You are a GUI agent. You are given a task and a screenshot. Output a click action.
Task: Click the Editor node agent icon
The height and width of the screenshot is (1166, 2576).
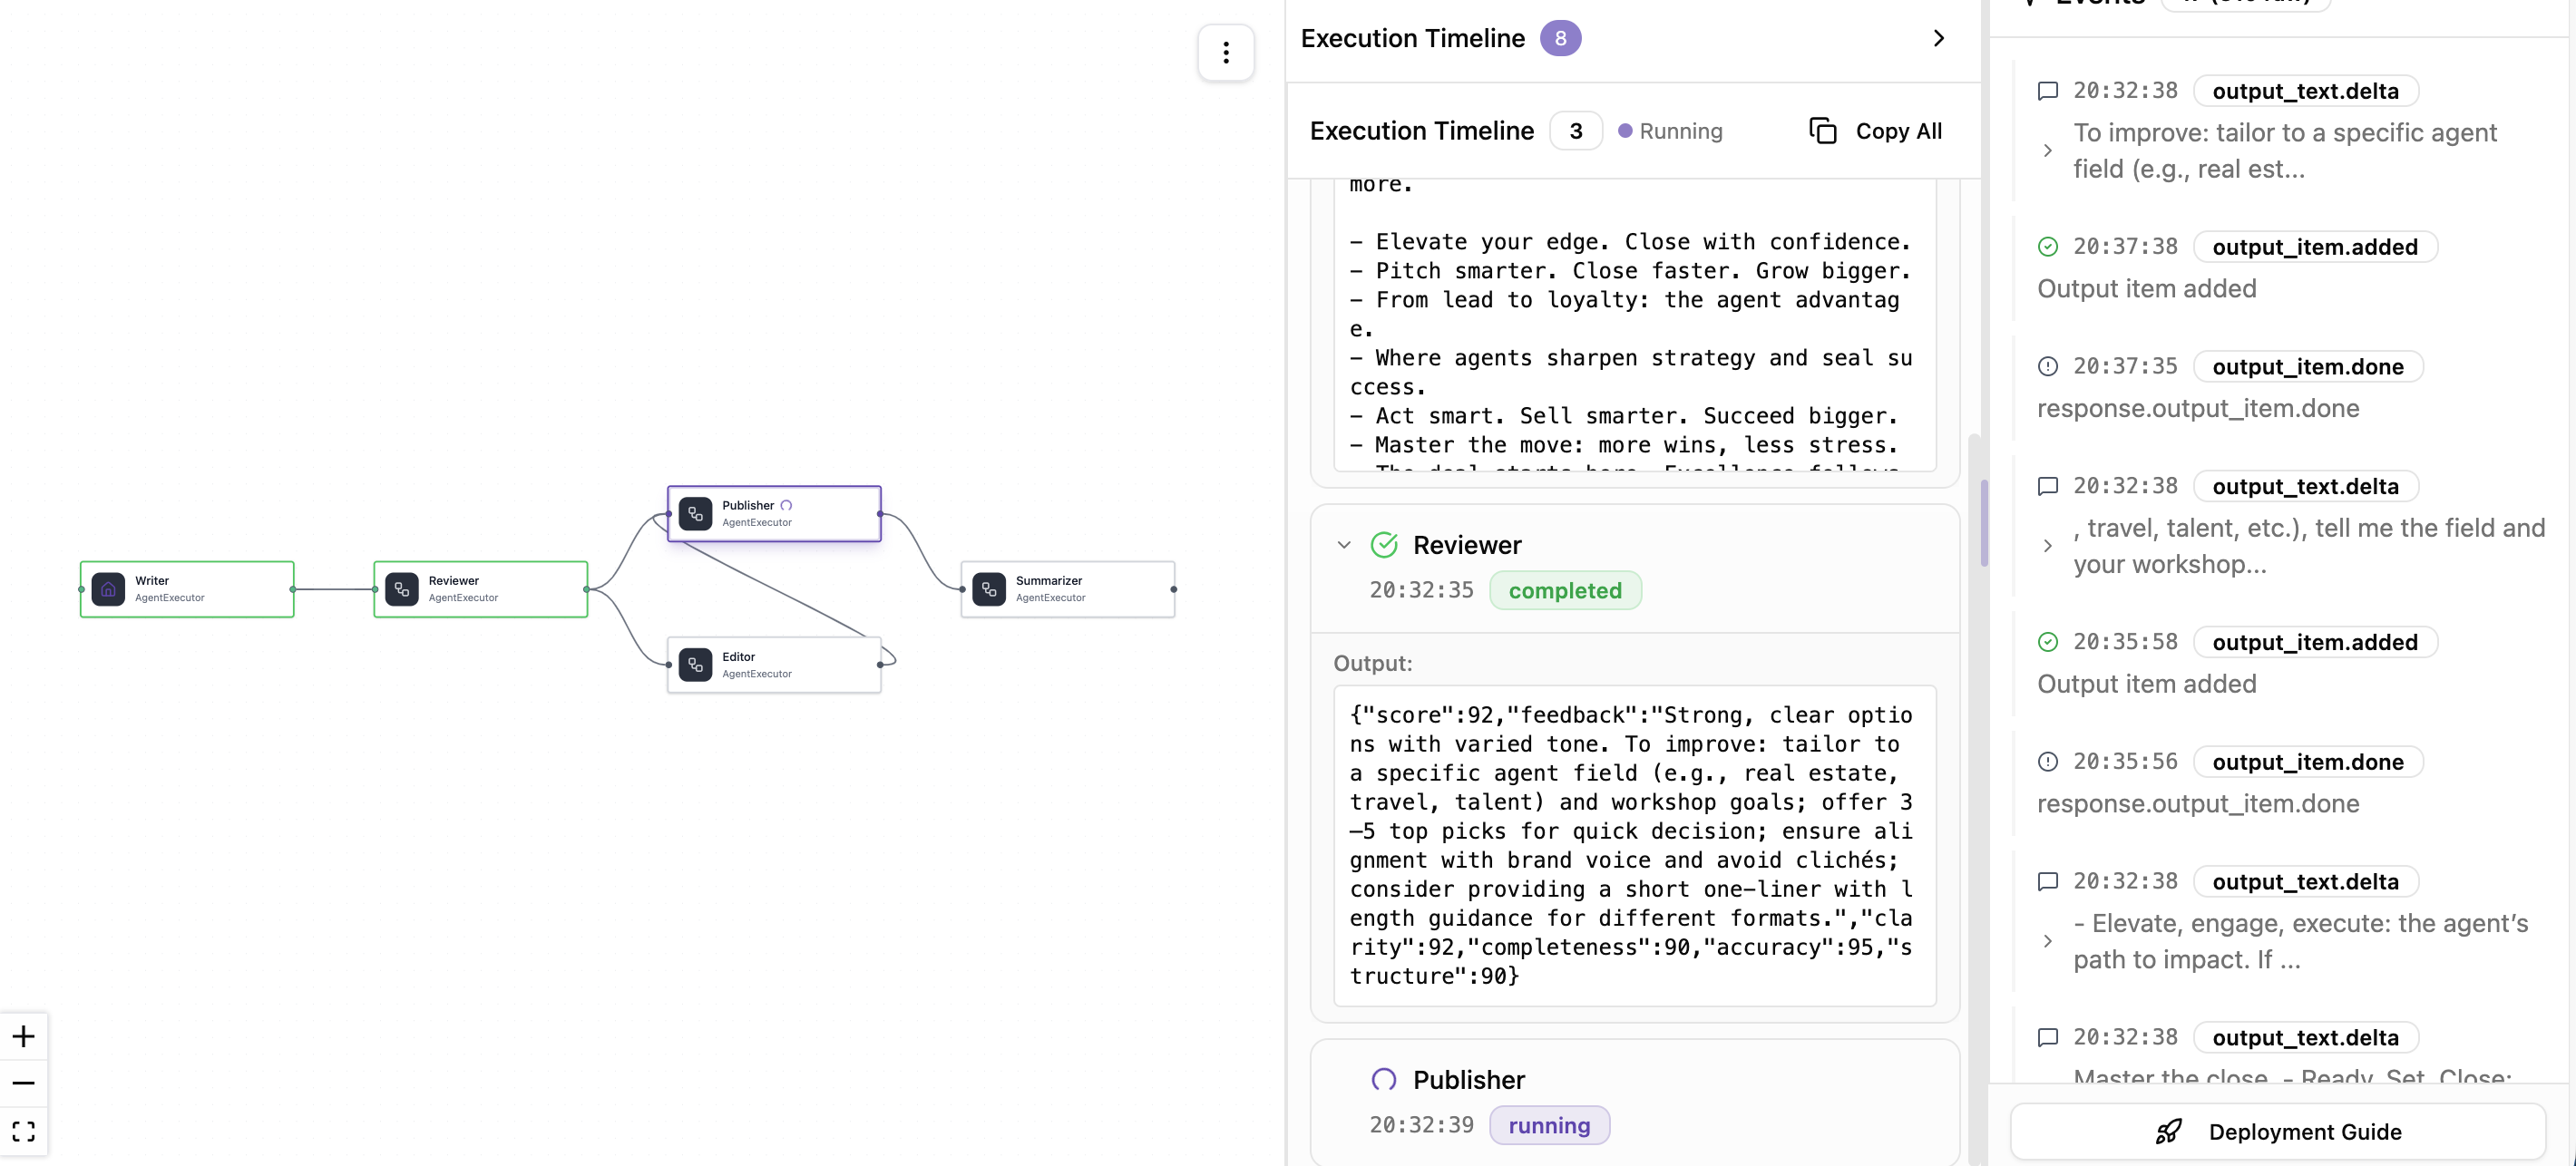[x=695, y=665]
